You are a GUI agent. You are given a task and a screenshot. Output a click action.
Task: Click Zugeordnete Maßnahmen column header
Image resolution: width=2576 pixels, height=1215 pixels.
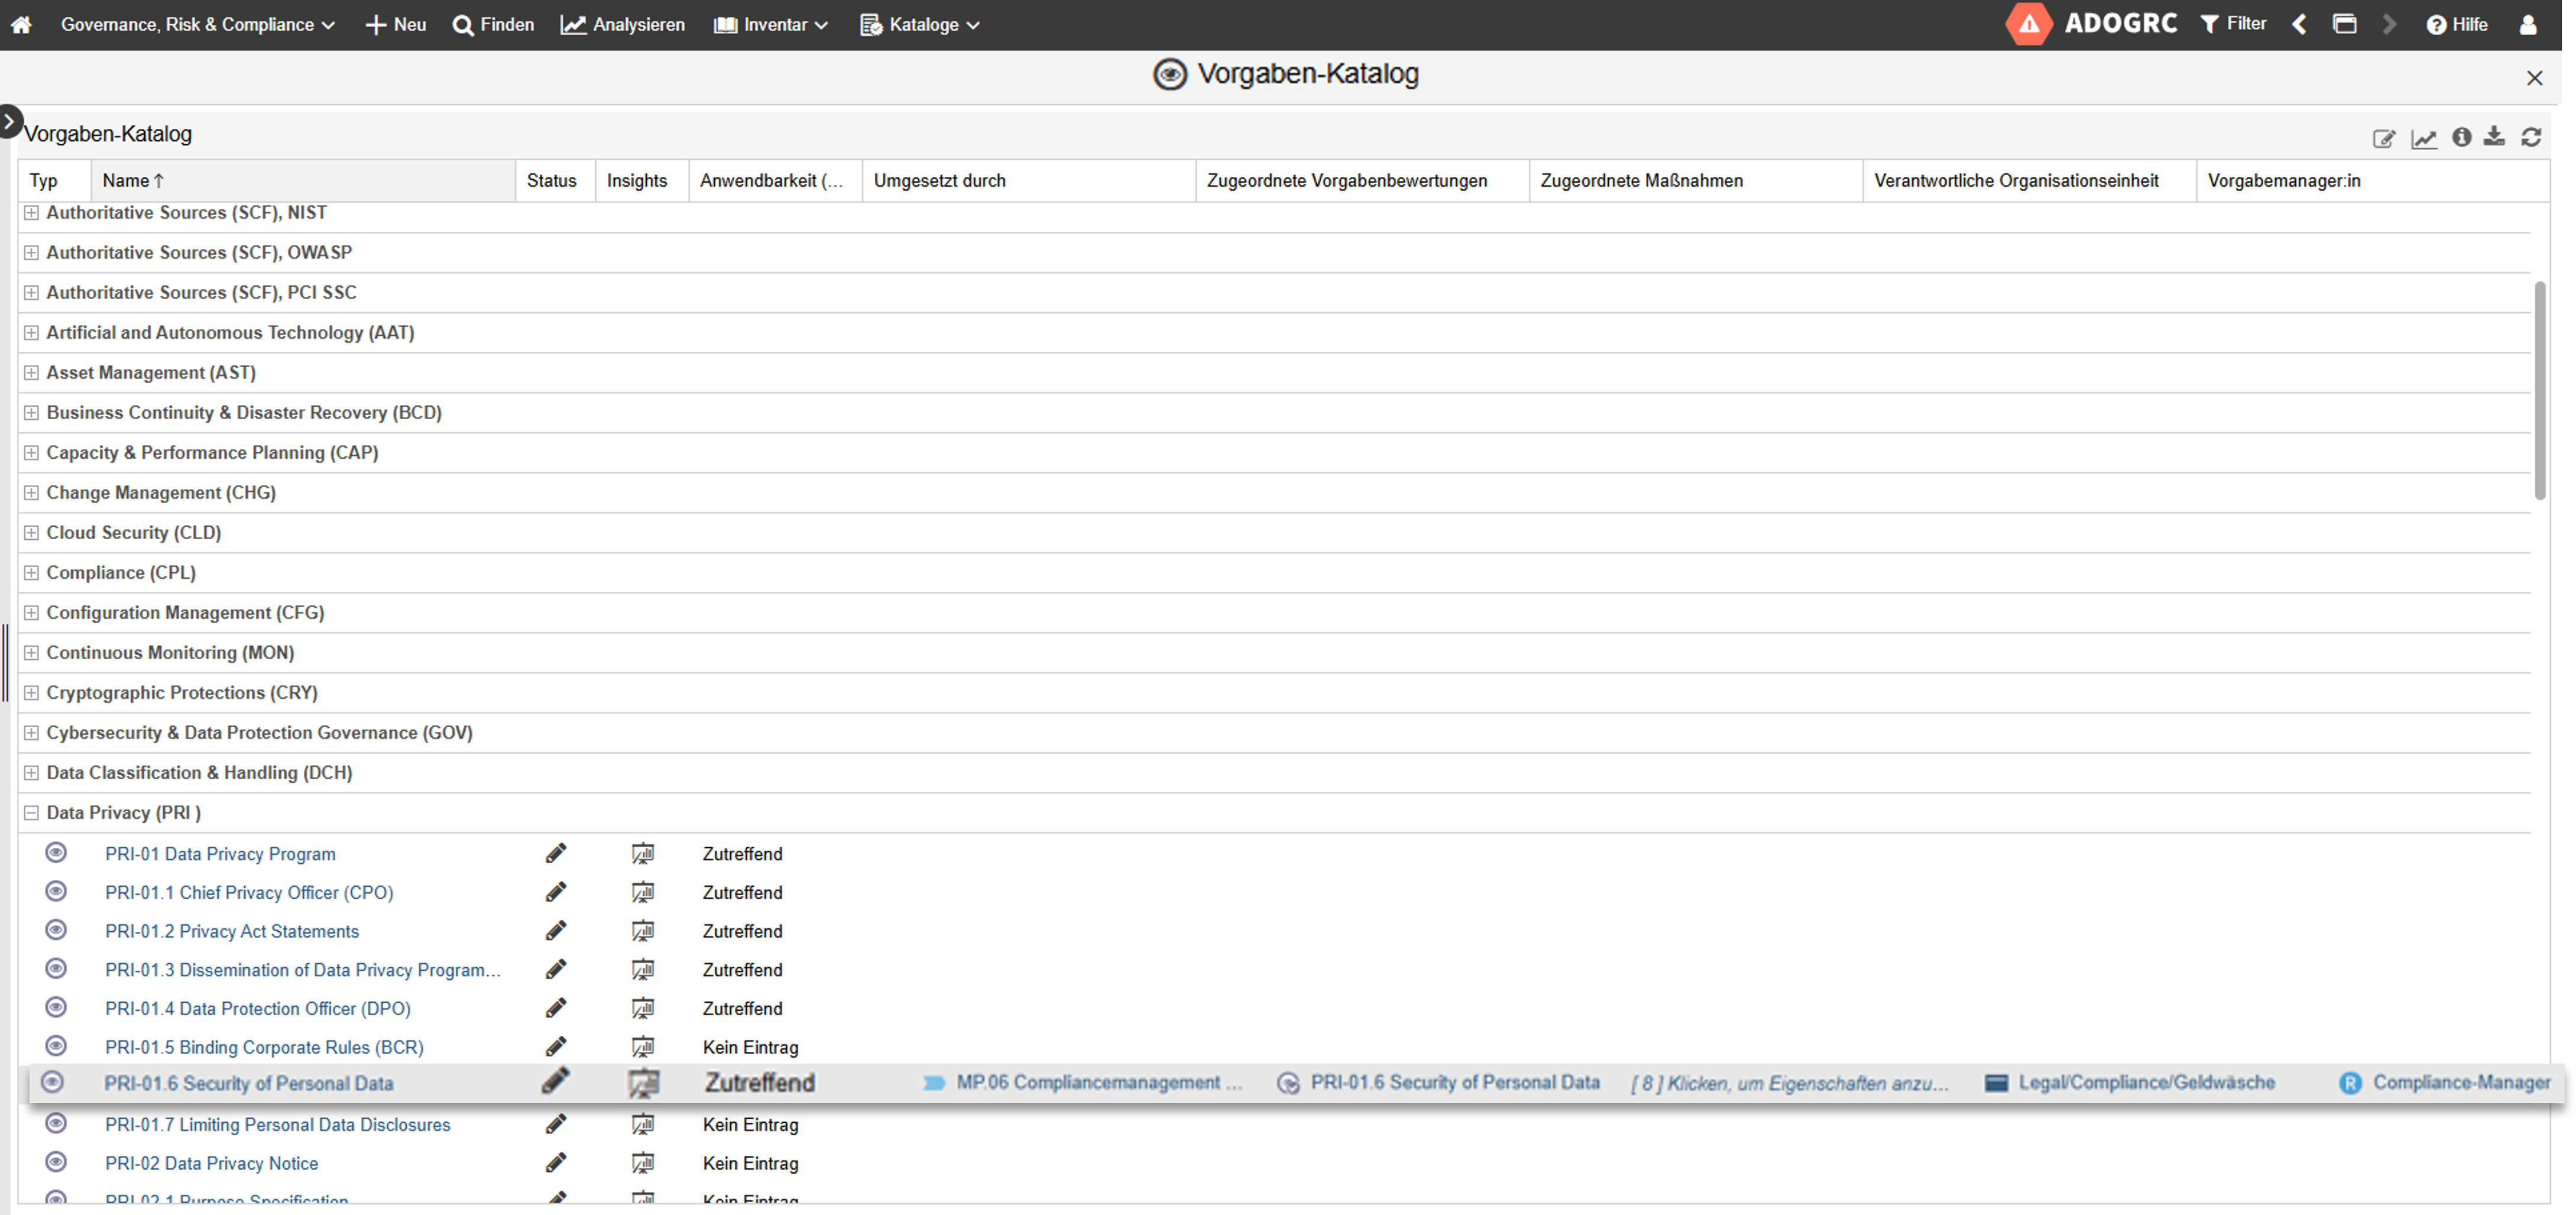1695,181
